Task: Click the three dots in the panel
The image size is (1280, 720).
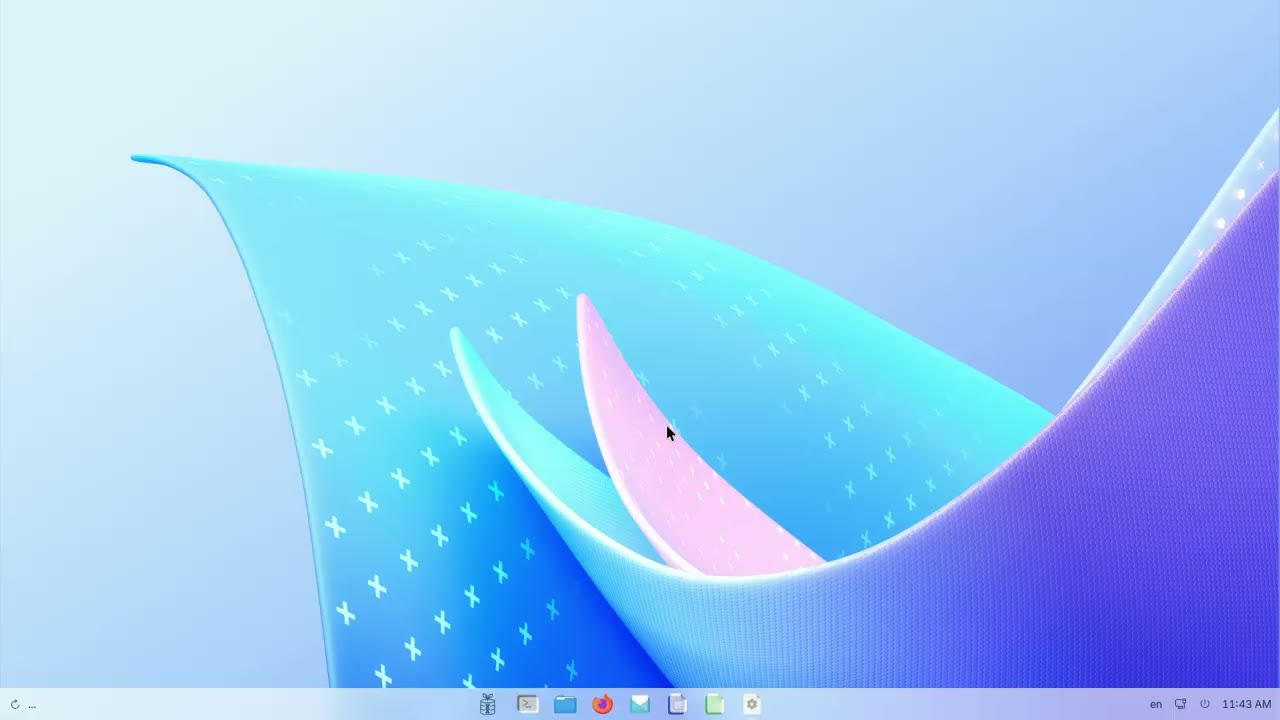Action: point(32,706)
